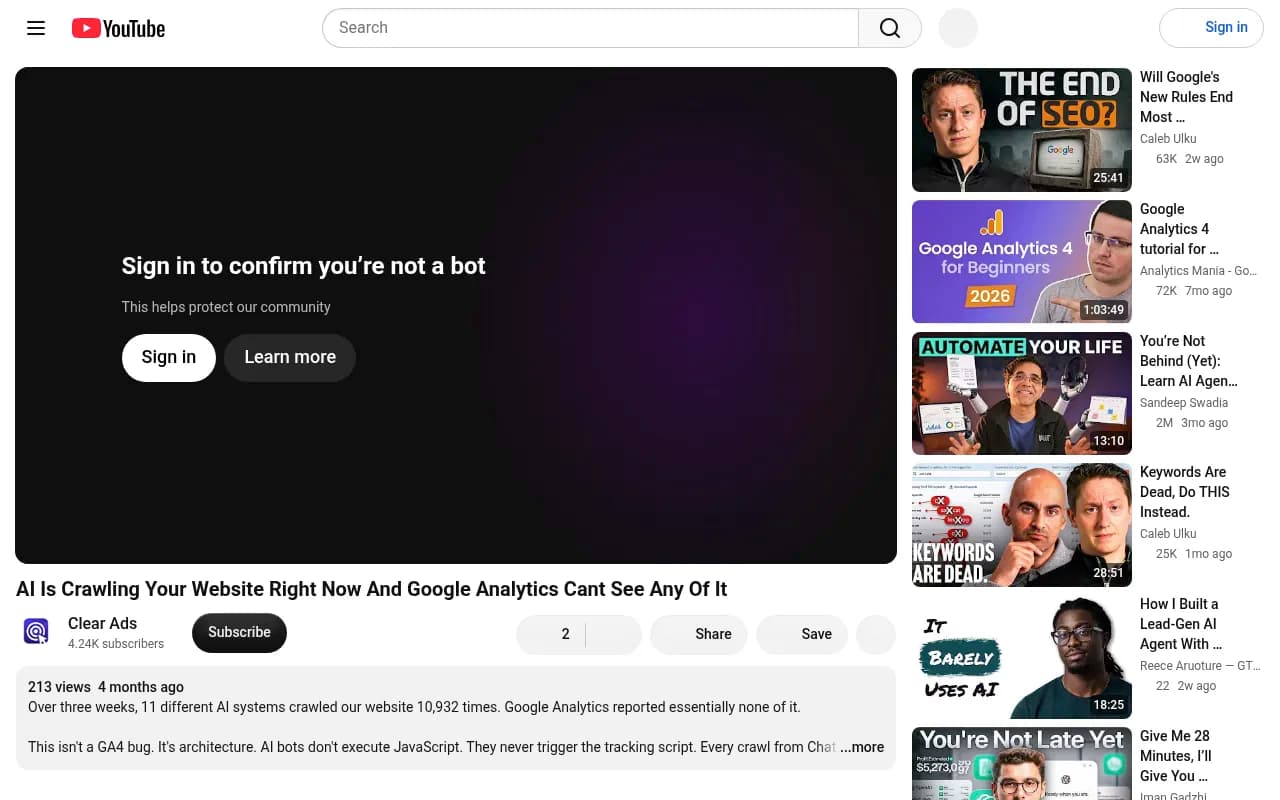This screenshot has width=1280, height=800.
Task: Open the hamburger guide menu
Action: 36,28
